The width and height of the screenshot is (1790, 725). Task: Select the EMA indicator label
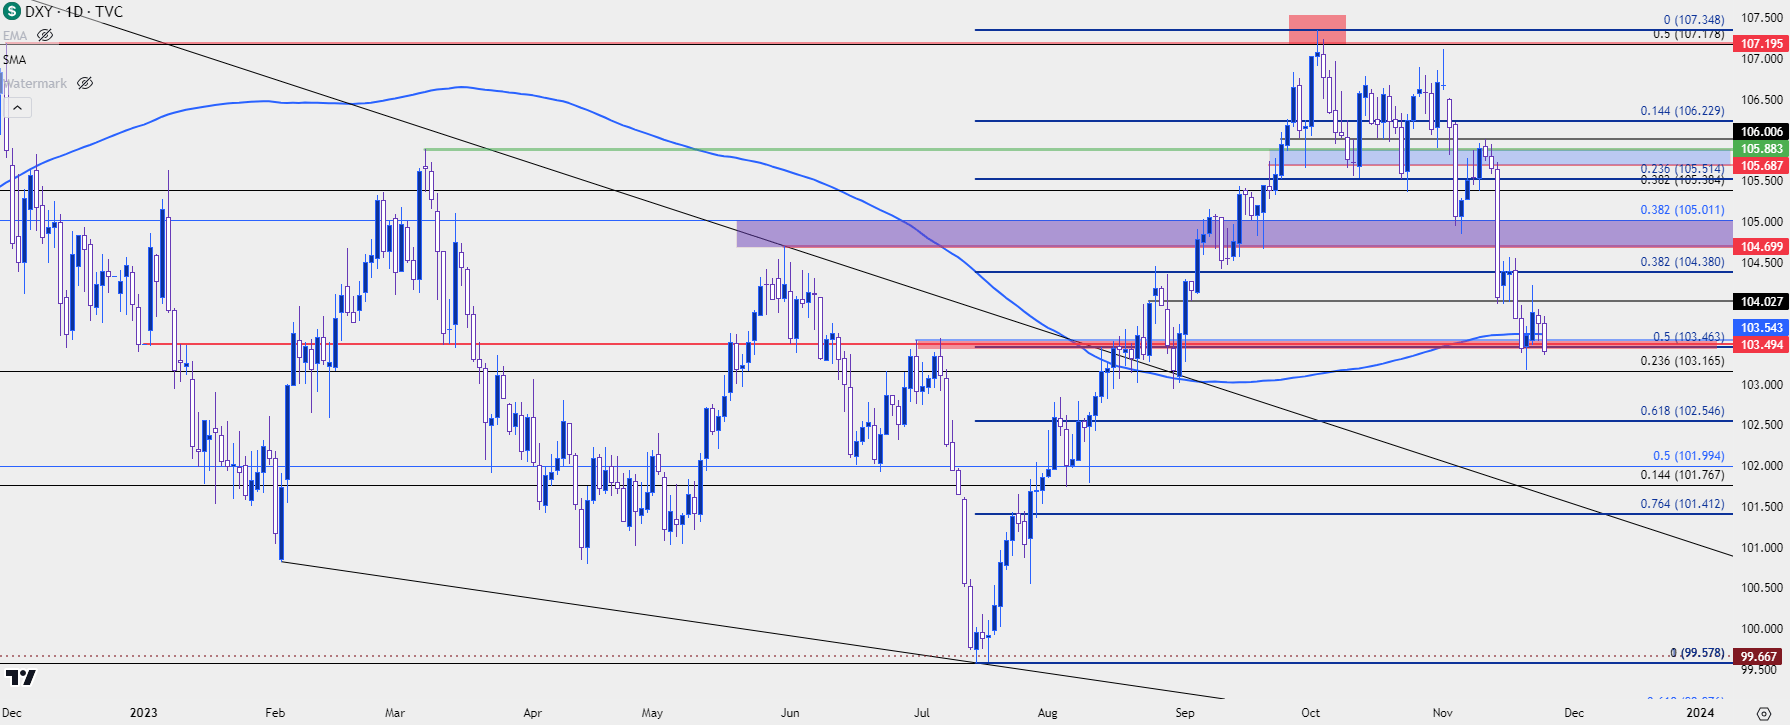click(15, 35)
